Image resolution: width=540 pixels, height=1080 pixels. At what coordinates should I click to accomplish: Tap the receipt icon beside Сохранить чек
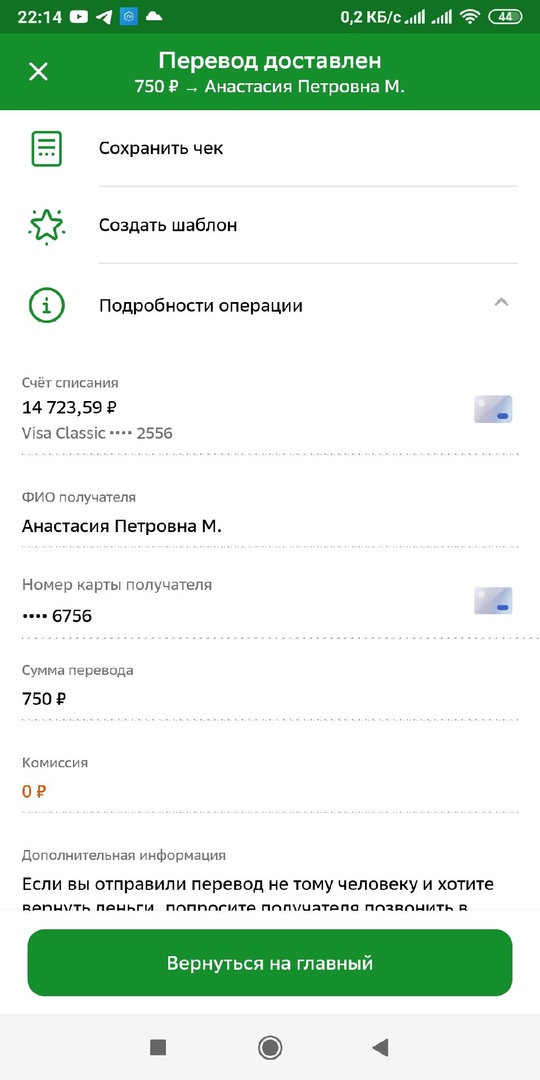47,148
